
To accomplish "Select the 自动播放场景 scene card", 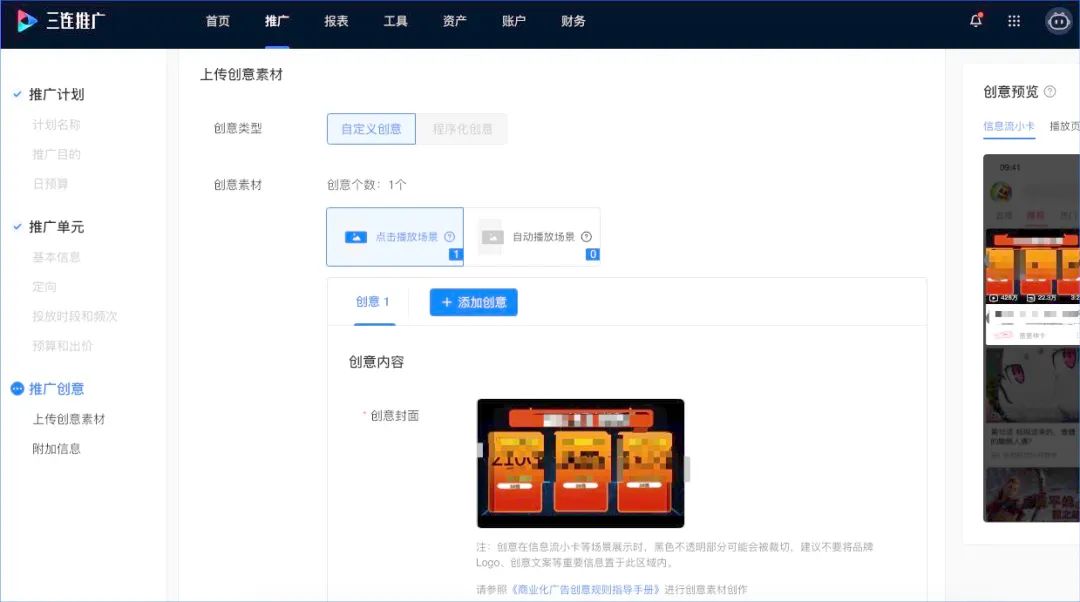I will pos(535,237).
